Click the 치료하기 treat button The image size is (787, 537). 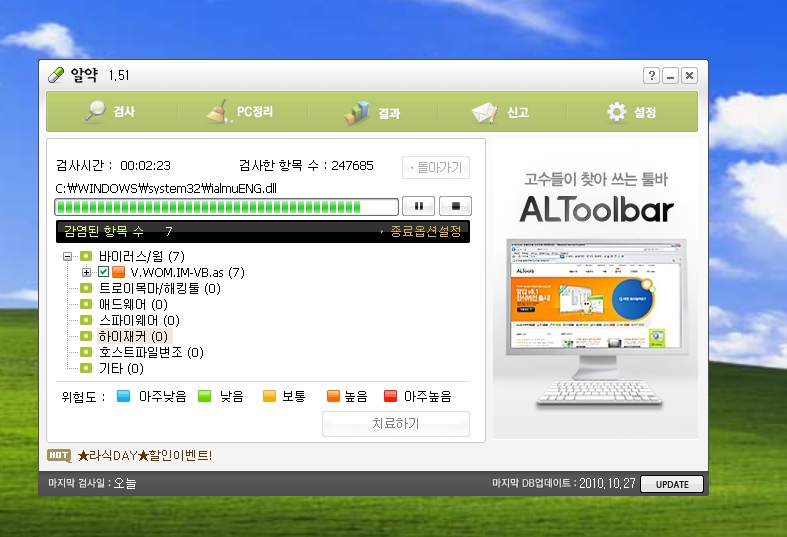point(396,424)
